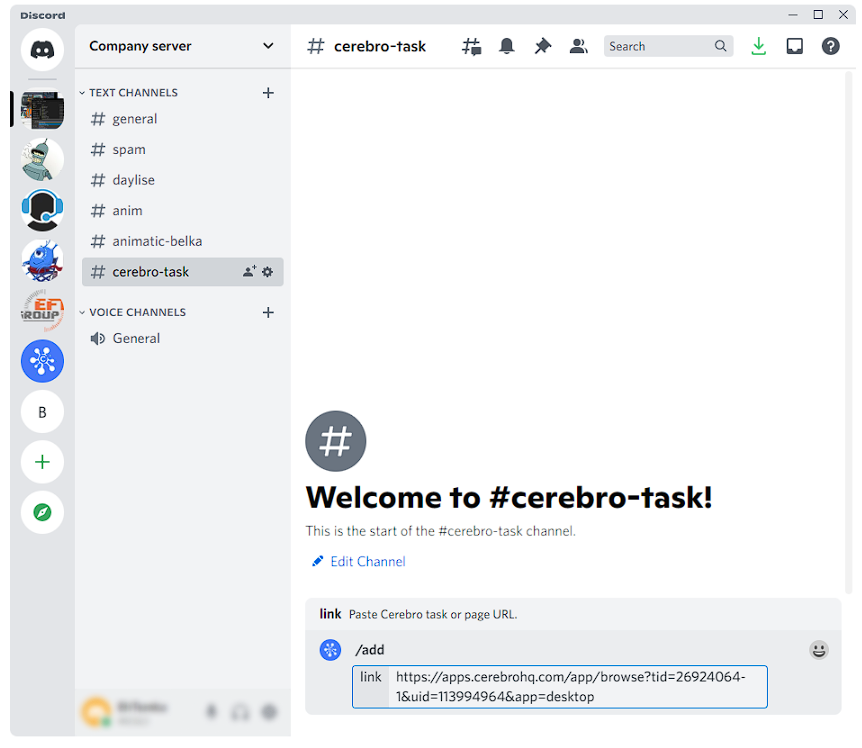
Task: Open the blue bug mascot server
Action: 42,261
